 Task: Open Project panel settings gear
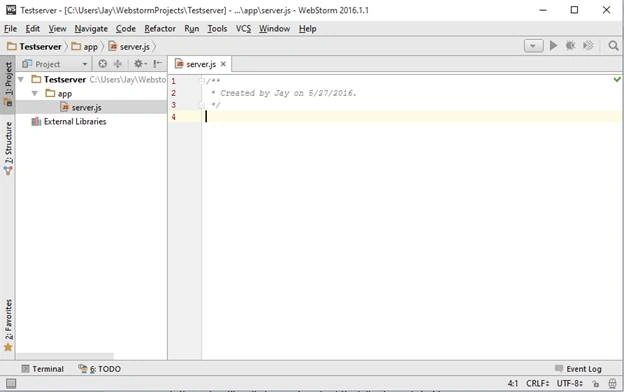(x=140, y=64)
